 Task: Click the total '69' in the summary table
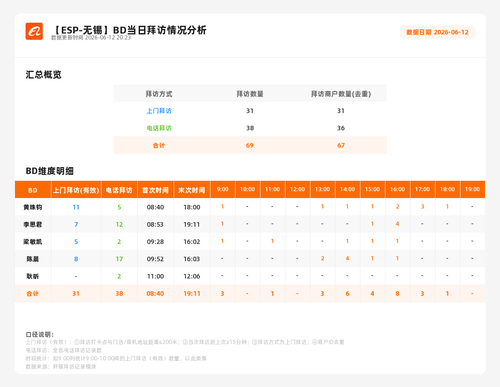[250, 145]
